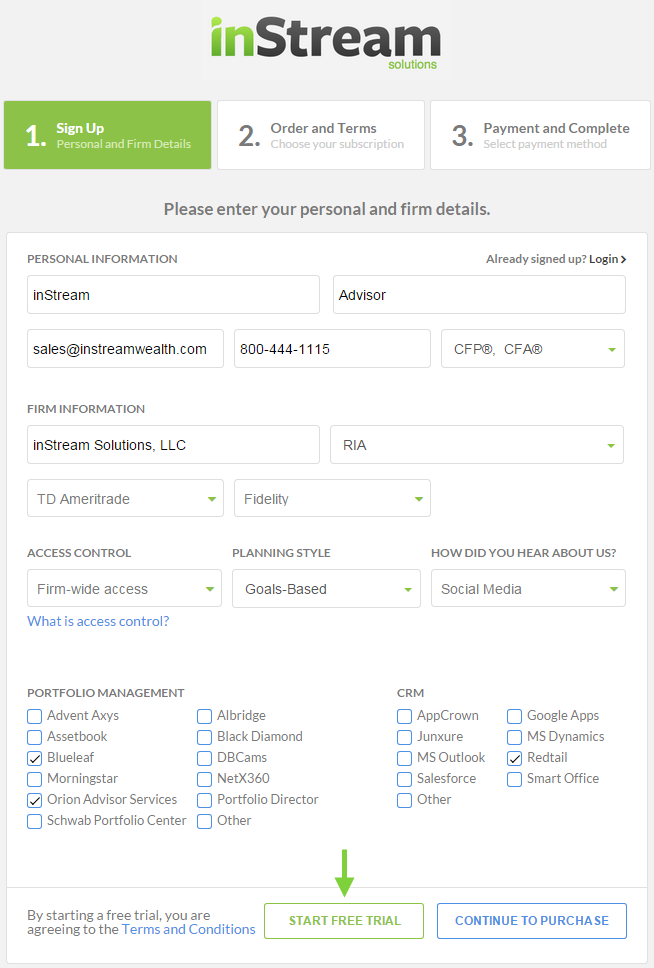Go to Payment and Complete step
This screenshot has width=654, height=968.
click(540, 135)
